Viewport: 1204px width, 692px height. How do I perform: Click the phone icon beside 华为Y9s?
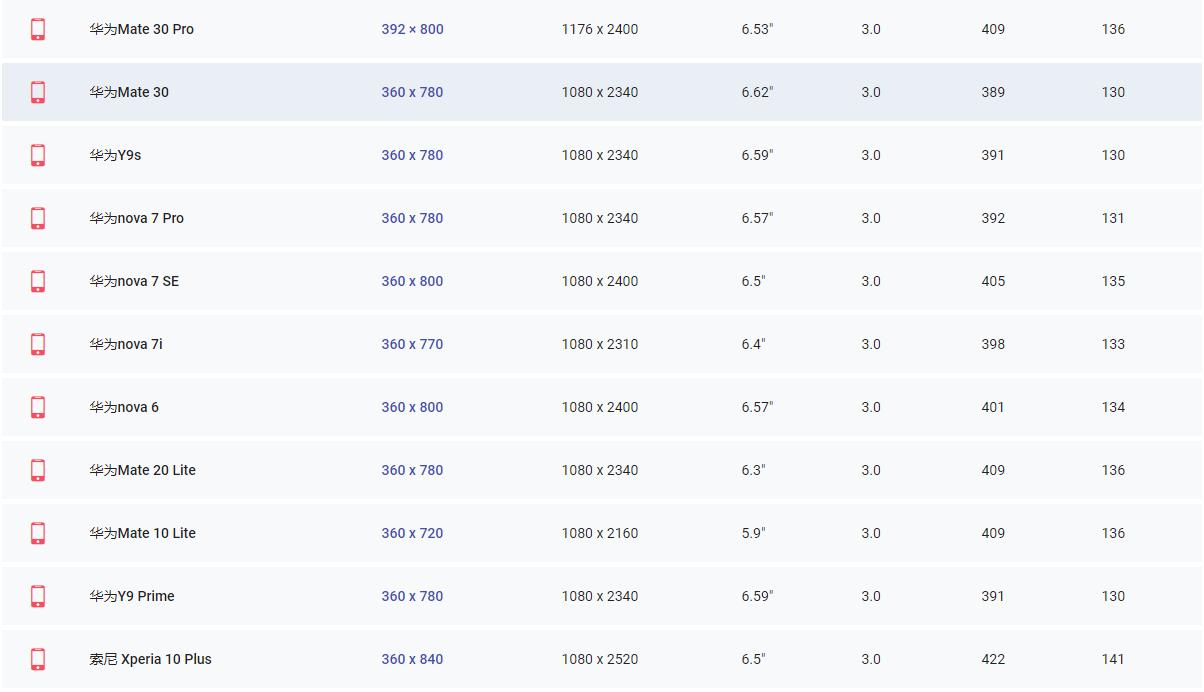38,155
